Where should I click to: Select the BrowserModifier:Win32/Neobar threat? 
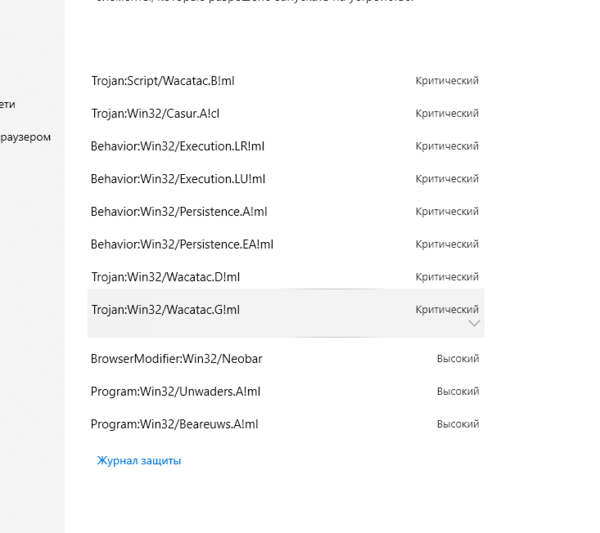(x=176, y=358)
